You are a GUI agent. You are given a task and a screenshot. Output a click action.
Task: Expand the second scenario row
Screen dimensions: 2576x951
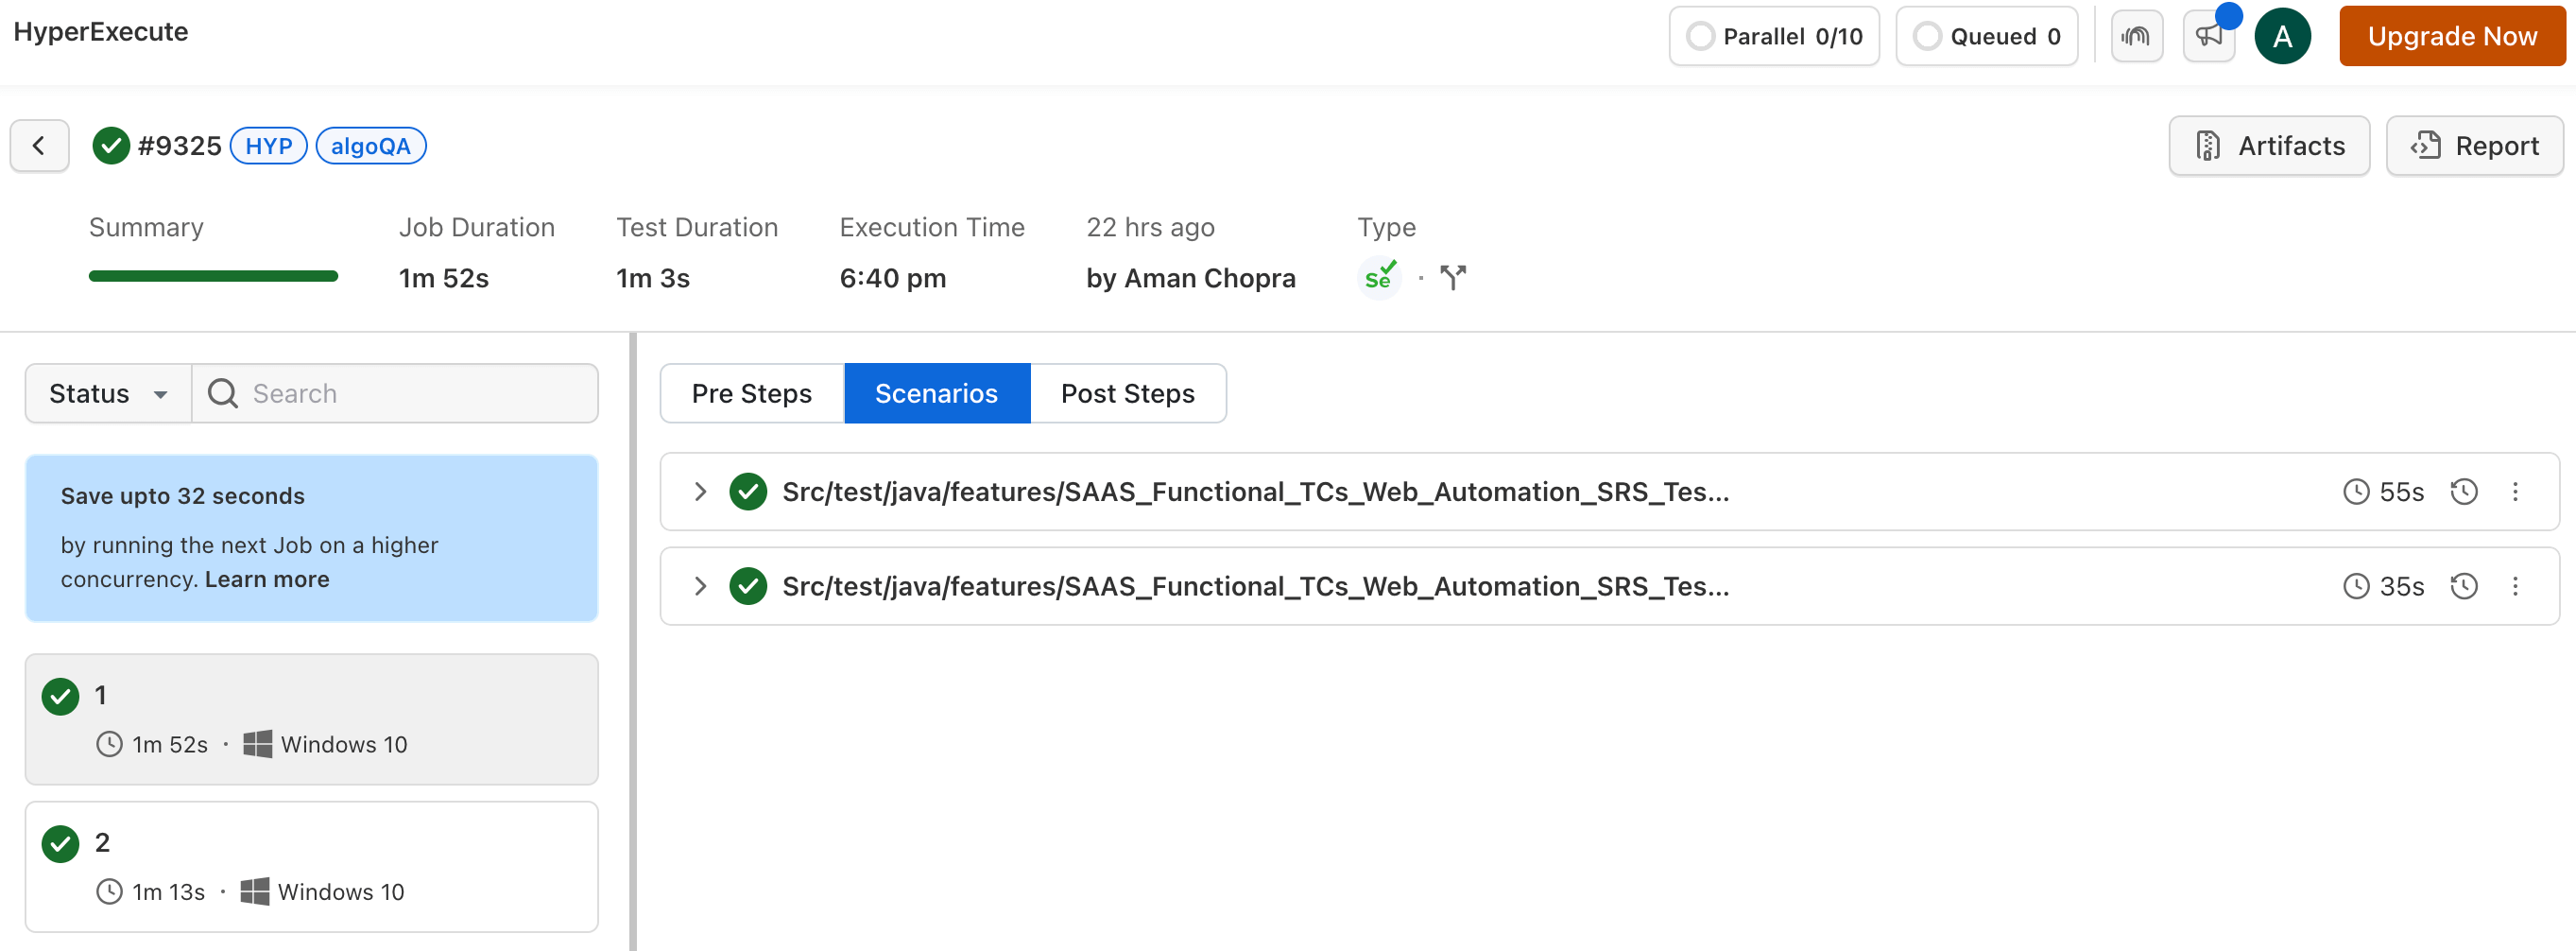point(700,586)
